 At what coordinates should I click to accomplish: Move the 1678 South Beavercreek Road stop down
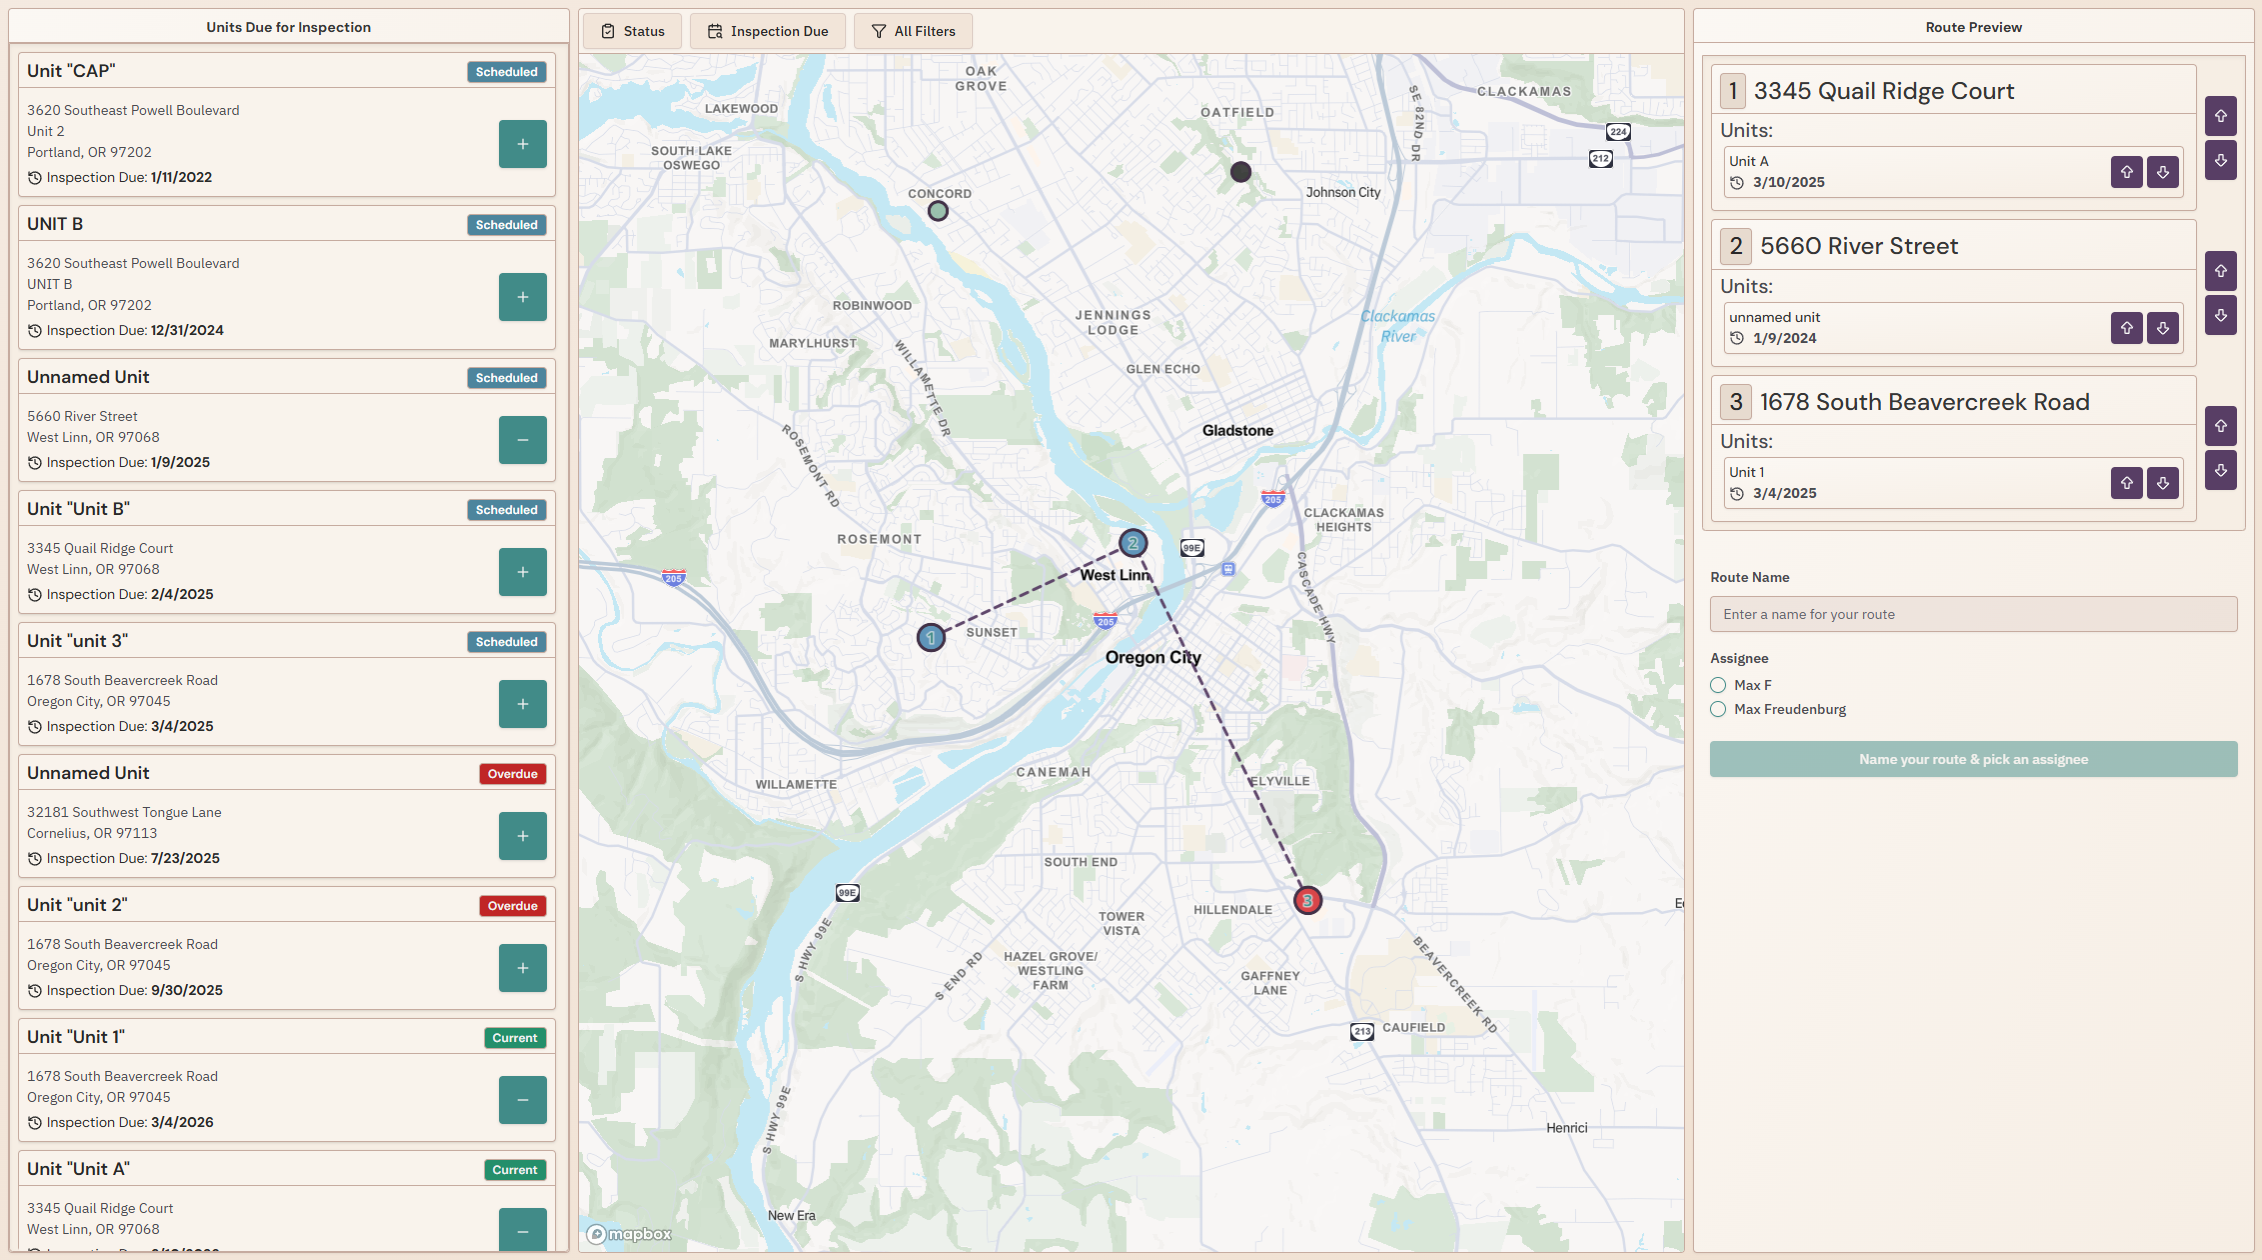[x=2221, y=470]
